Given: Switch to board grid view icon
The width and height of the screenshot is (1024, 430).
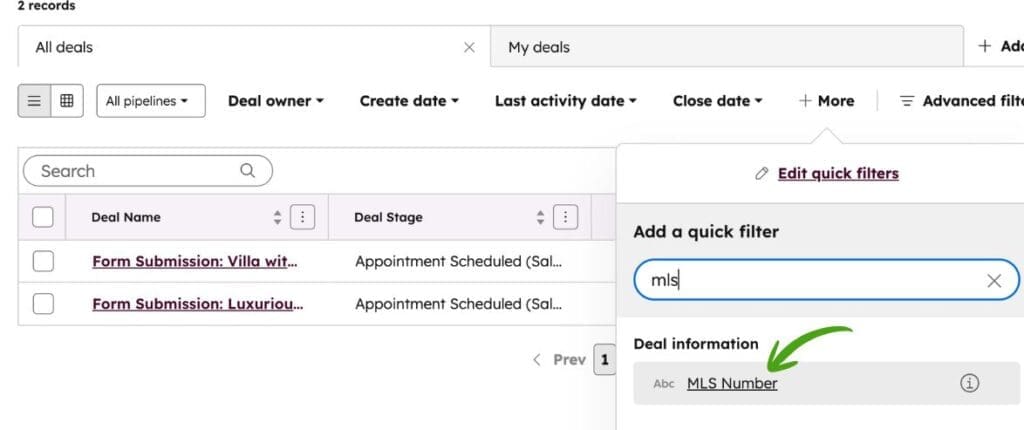Looking at the screenshot, I should 67,101.
